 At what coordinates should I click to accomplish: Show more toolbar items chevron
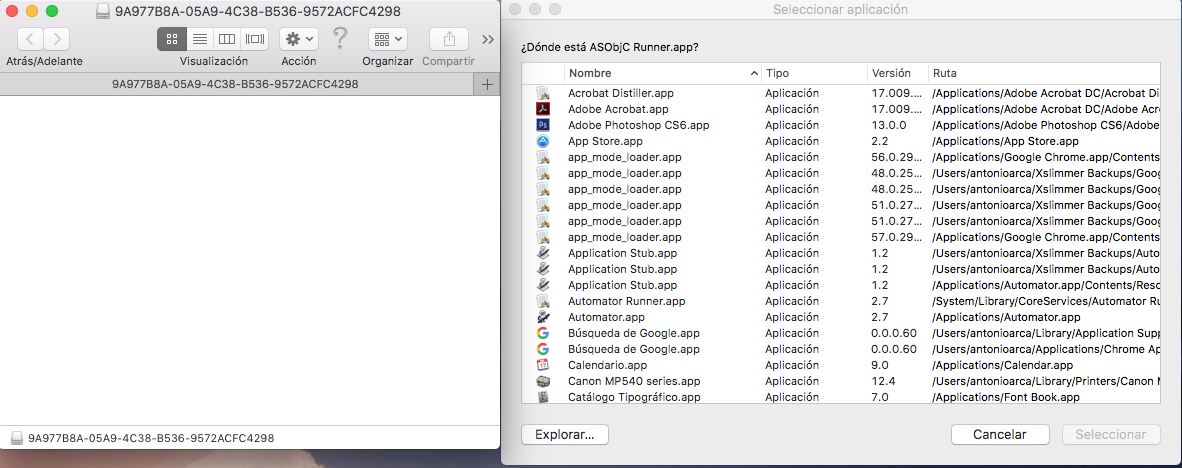click(488, 40)
